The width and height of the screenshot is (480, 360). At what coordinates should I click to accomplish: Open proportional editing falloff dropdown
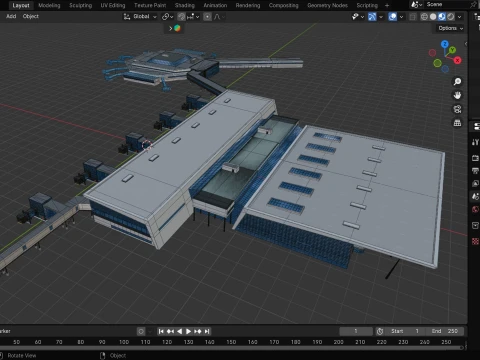tap(219, 17)
